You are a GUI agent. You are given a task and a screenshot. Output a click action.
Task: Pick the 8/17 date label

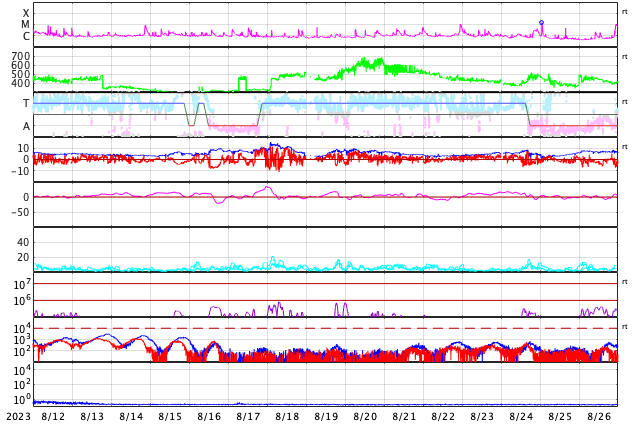tap(248, 416)
